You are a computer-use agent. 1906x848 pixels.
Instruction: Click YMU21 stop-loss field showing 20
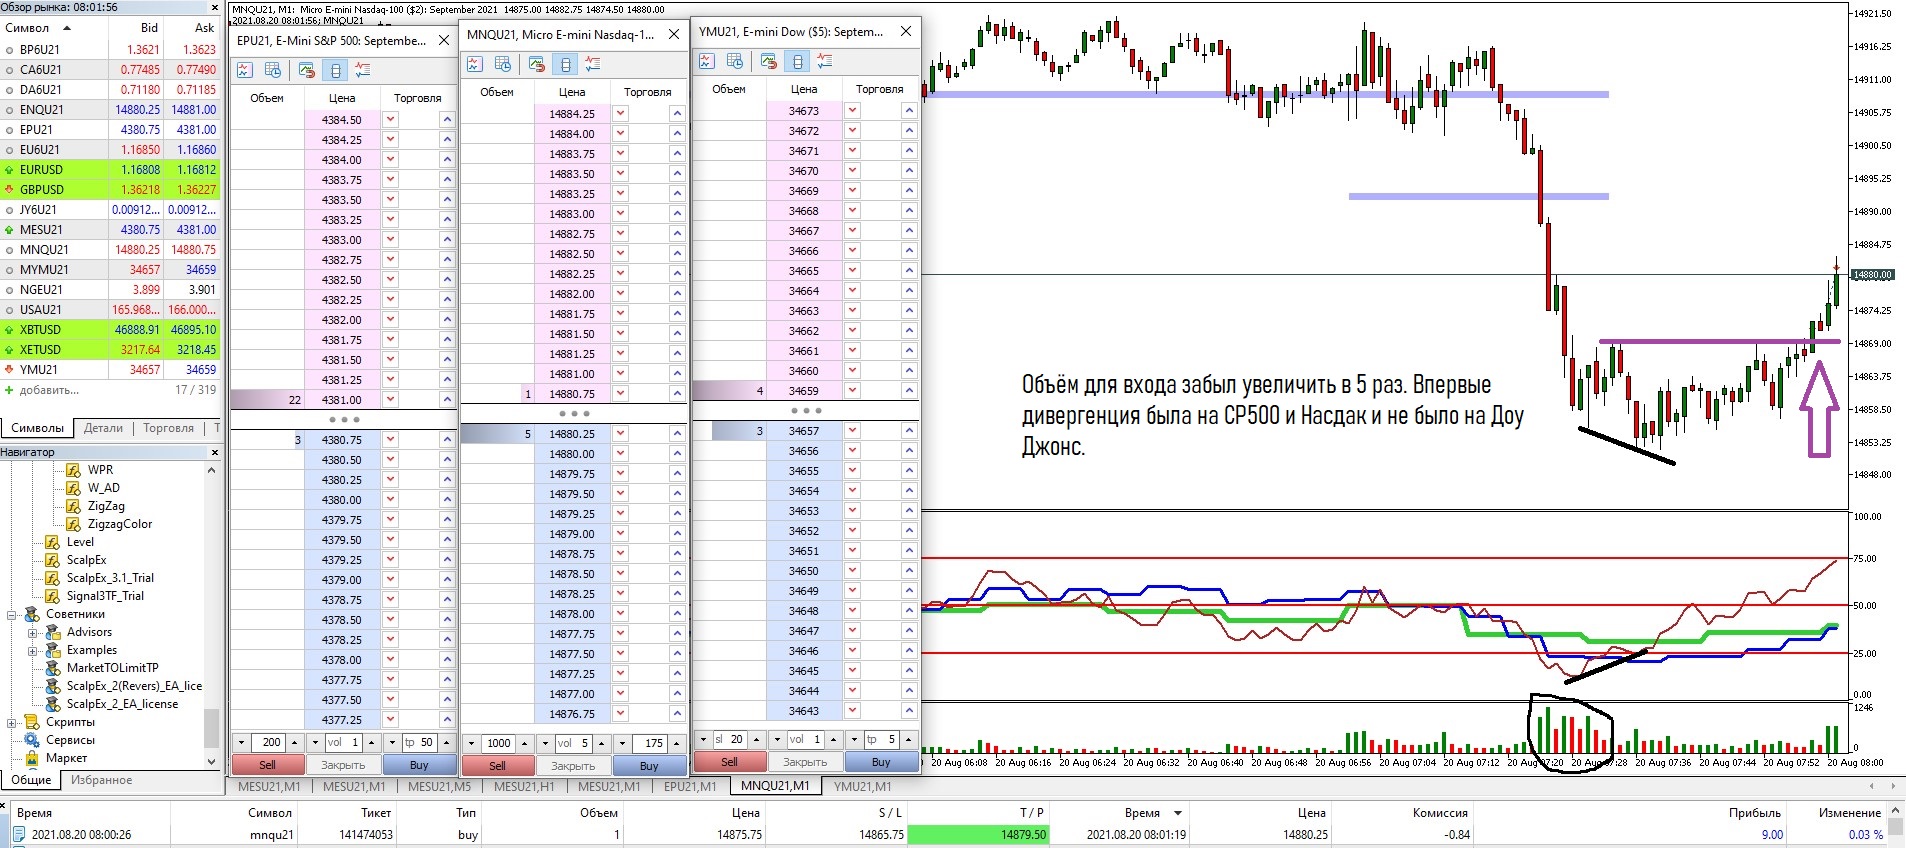pyautogui.click(x=729, y=740)
